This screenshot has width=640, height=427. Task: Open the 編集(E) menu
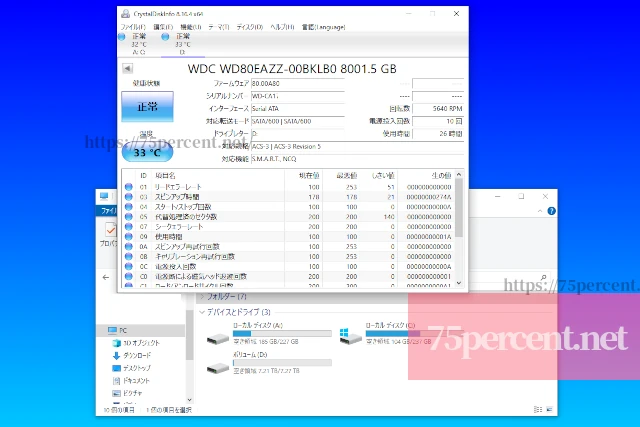pyautogui.click(x=163, y=27)
